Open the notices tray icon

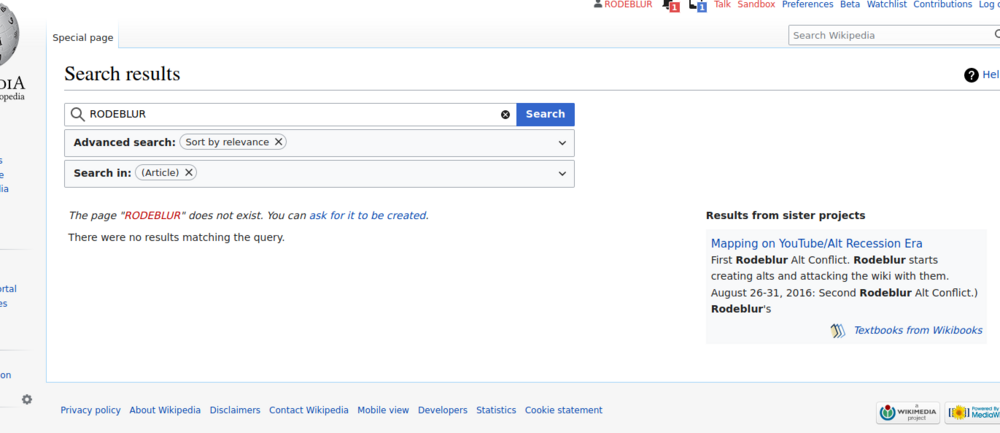(x=698, y=4)
